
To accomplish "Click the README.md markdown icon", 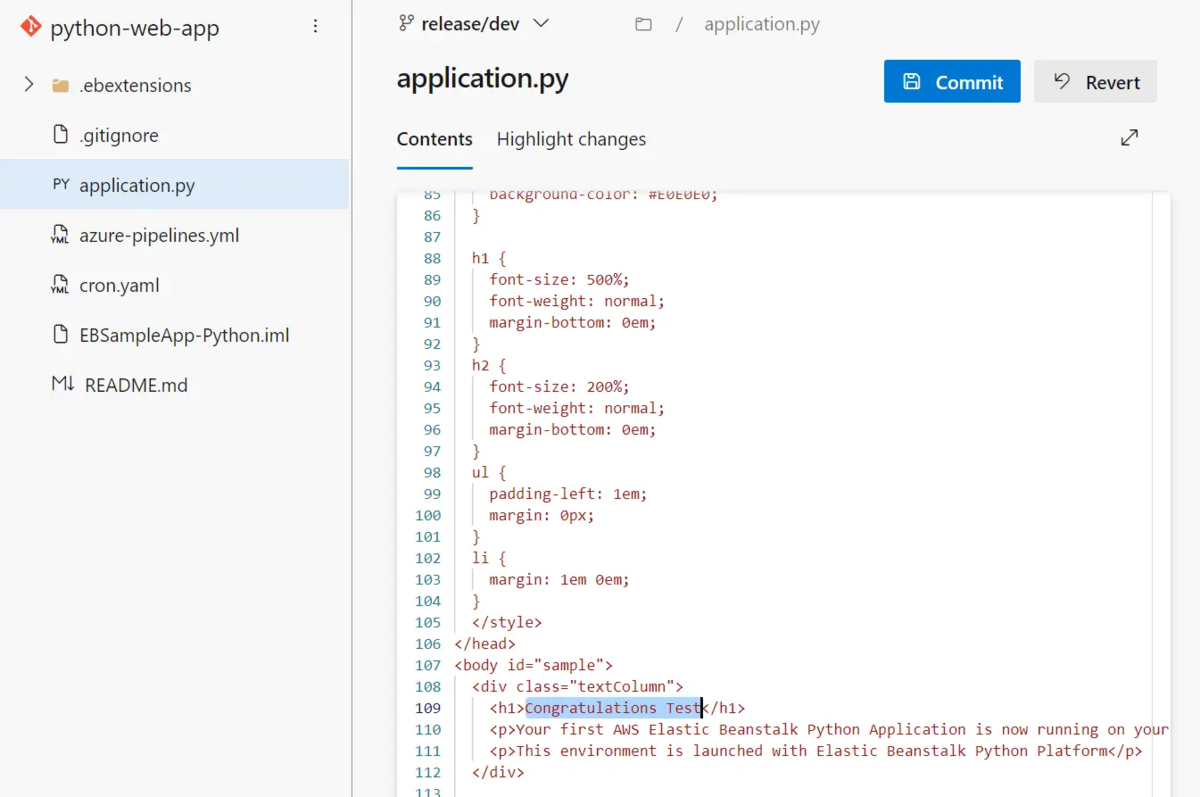I will pos(63,385).
